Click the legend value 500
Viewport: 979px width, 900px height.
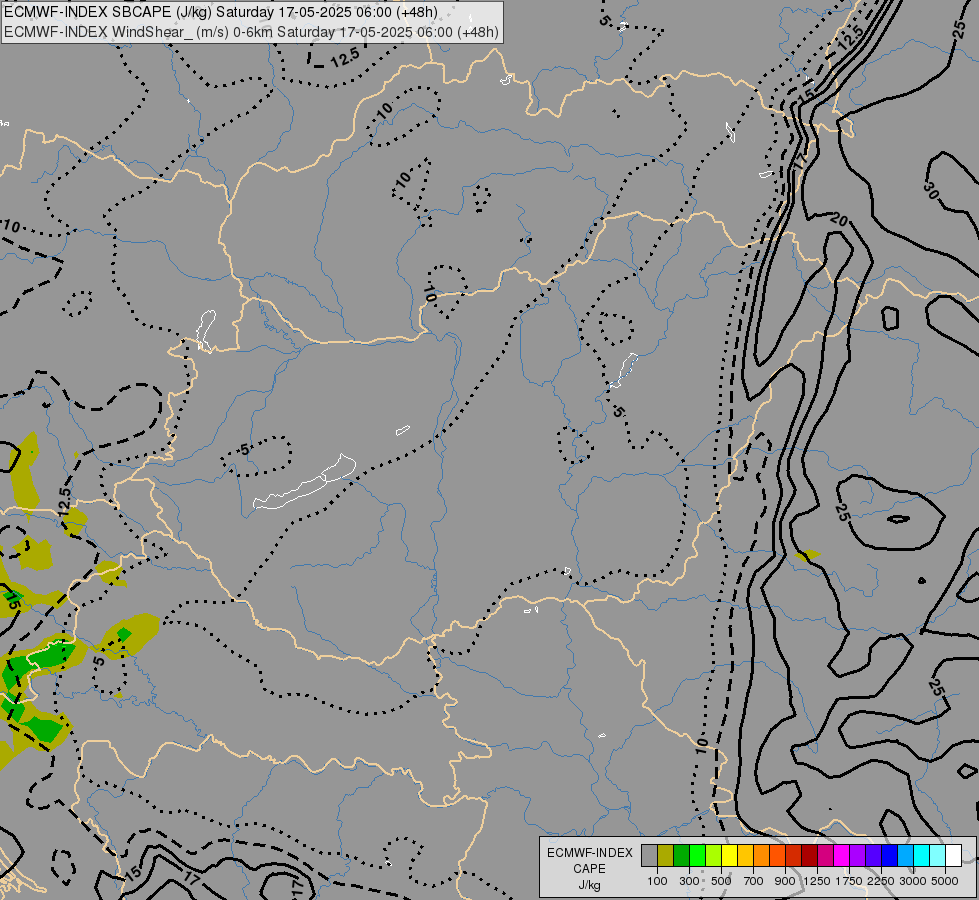tap(721, 881)
